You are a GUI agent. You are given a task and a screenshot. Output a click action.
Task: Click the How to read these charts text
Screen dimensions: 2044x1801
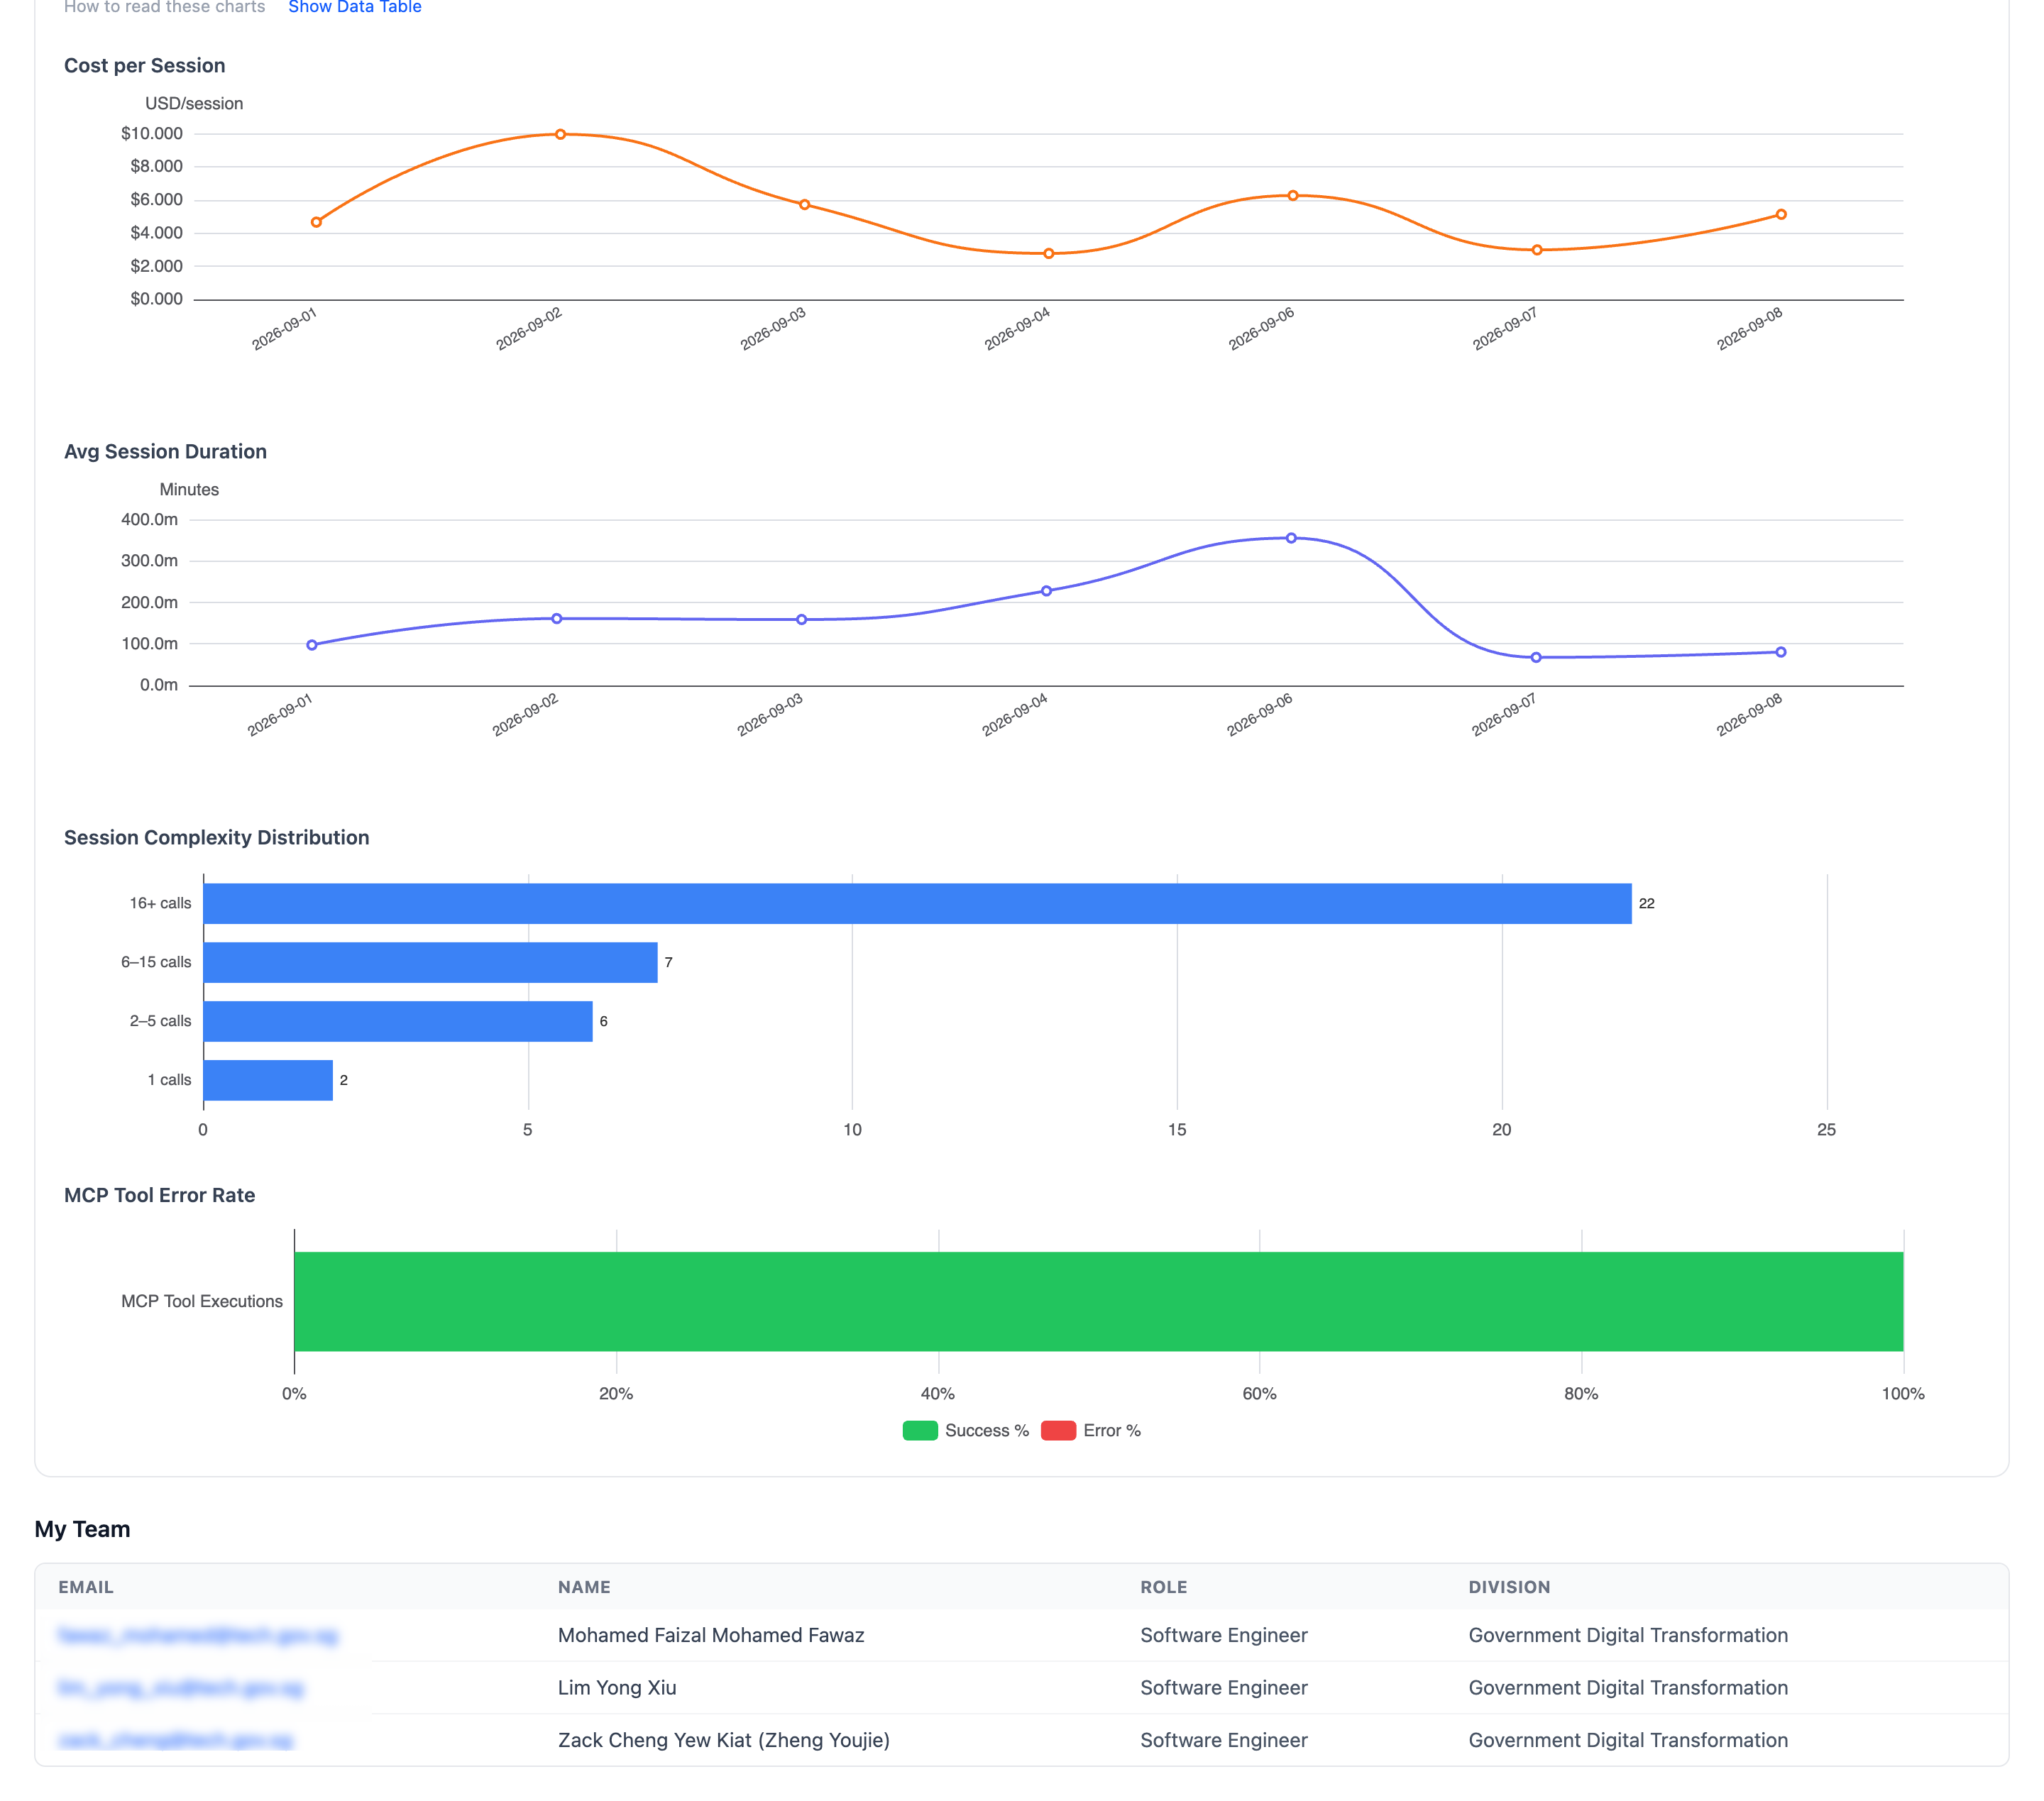click(x=165, y=7)
